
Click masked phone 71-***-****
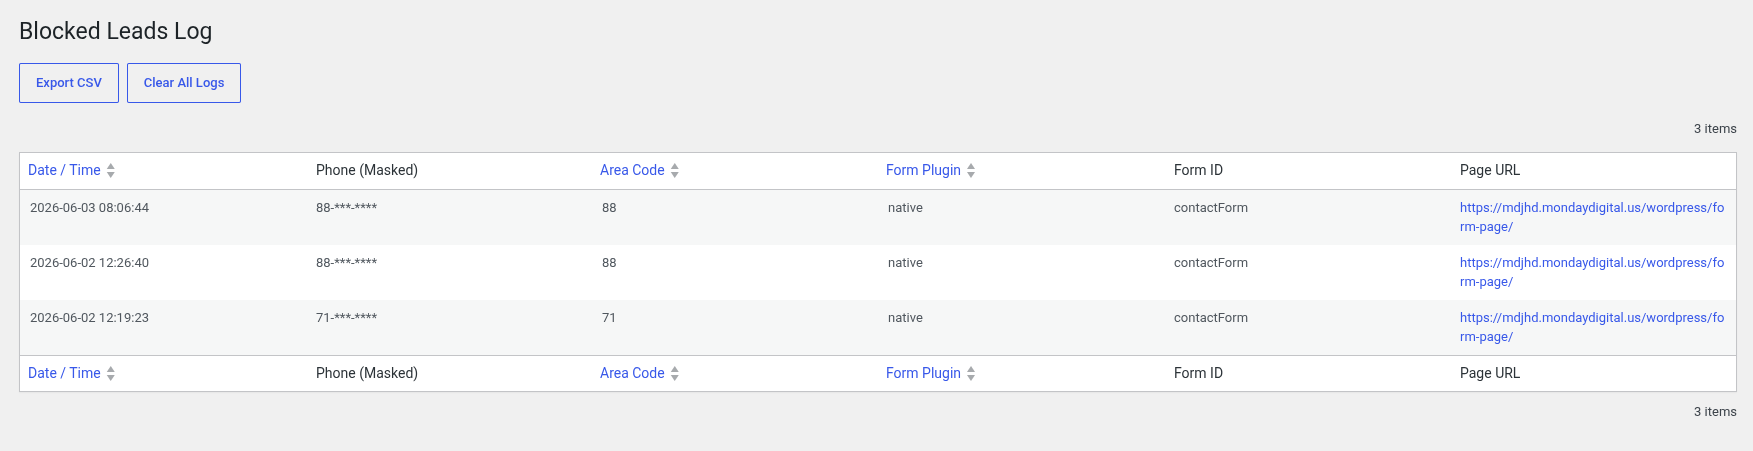(x=346, y=318)
